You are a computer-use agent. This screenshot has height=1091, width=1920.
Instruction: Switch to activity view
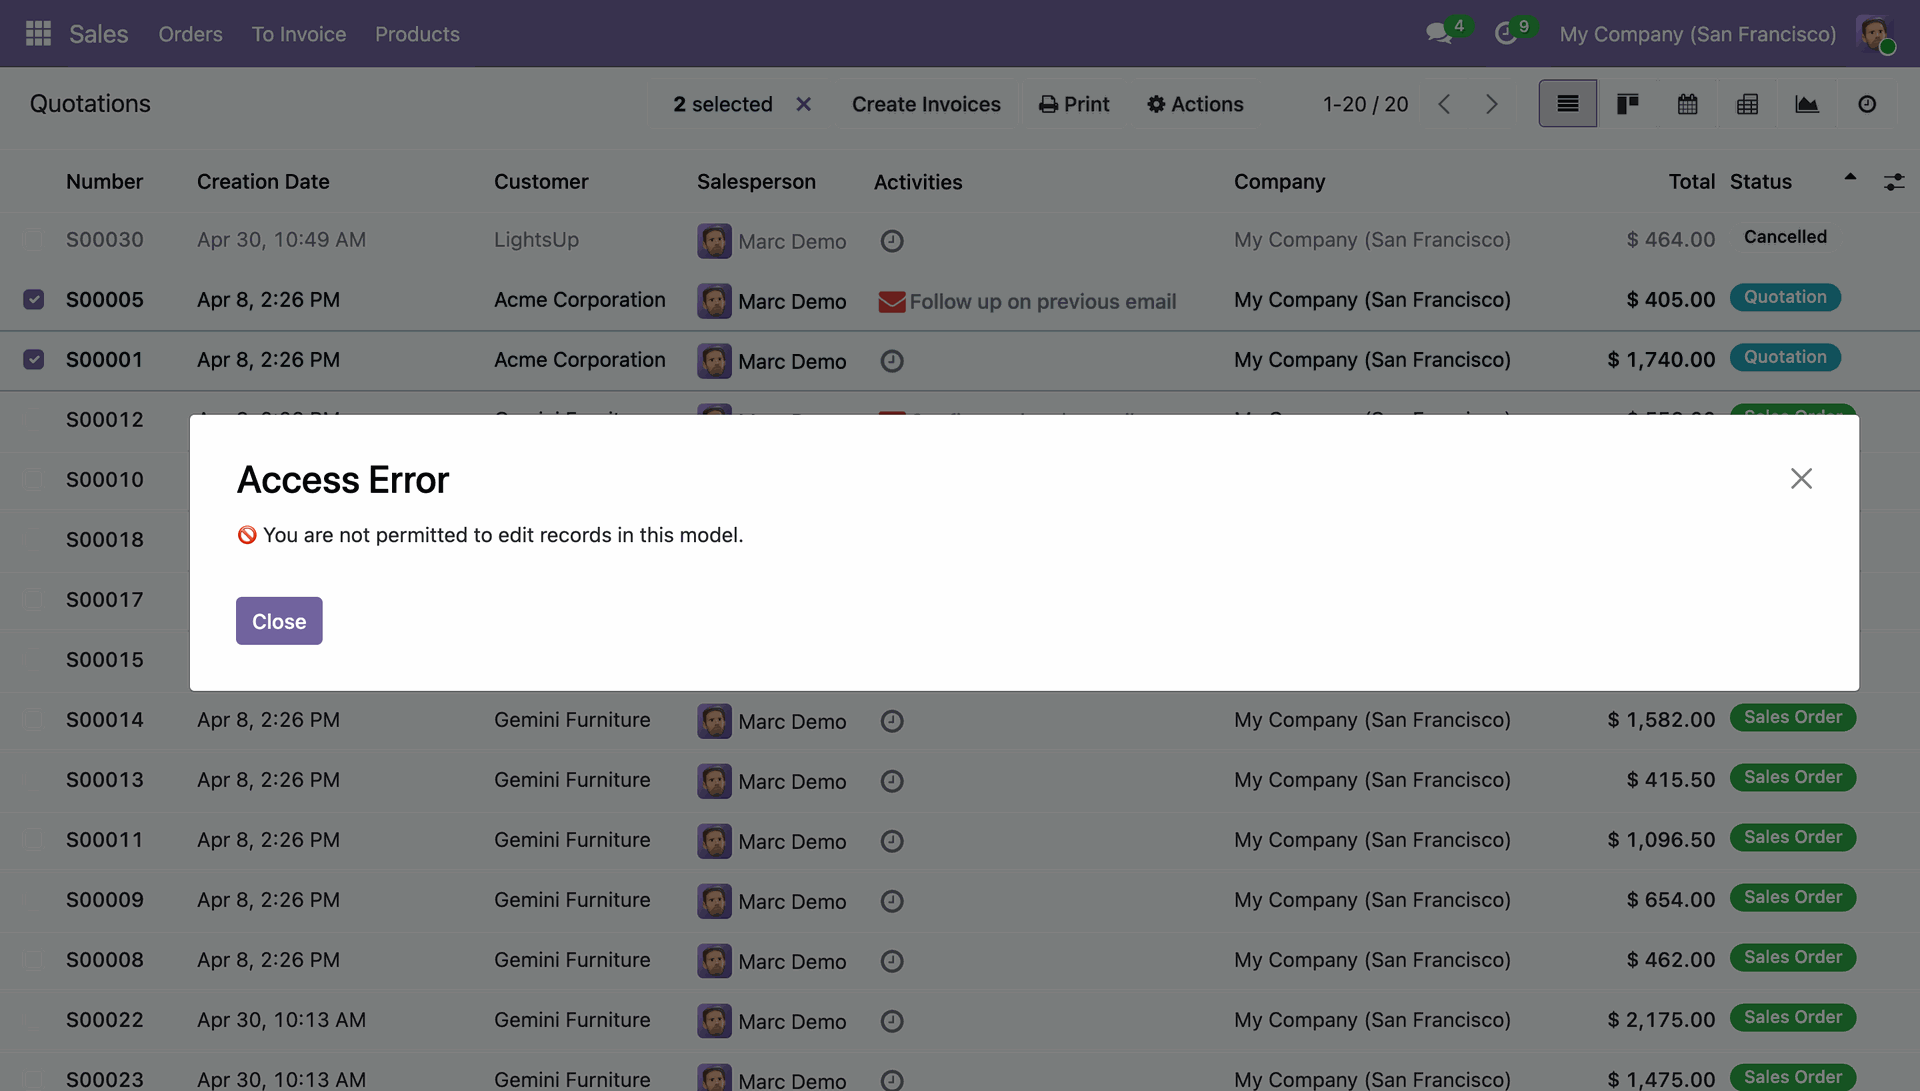pos(1867,103)
